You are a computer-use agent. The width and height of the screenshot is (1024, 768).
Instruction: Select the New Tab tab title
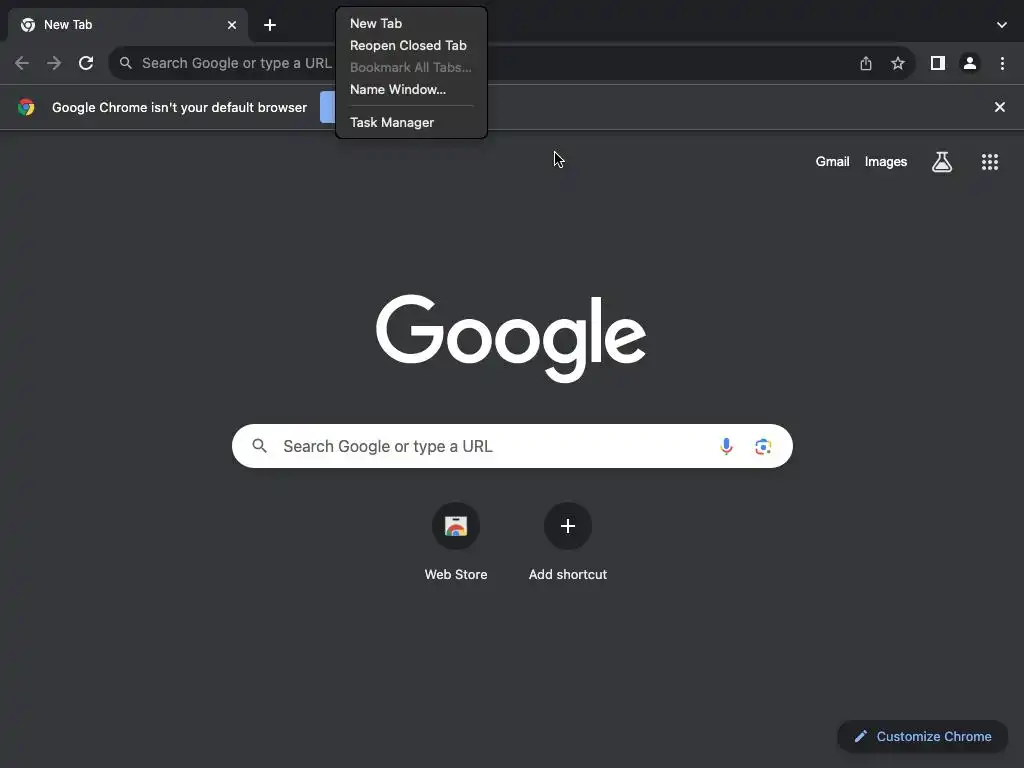click(68, 25)
